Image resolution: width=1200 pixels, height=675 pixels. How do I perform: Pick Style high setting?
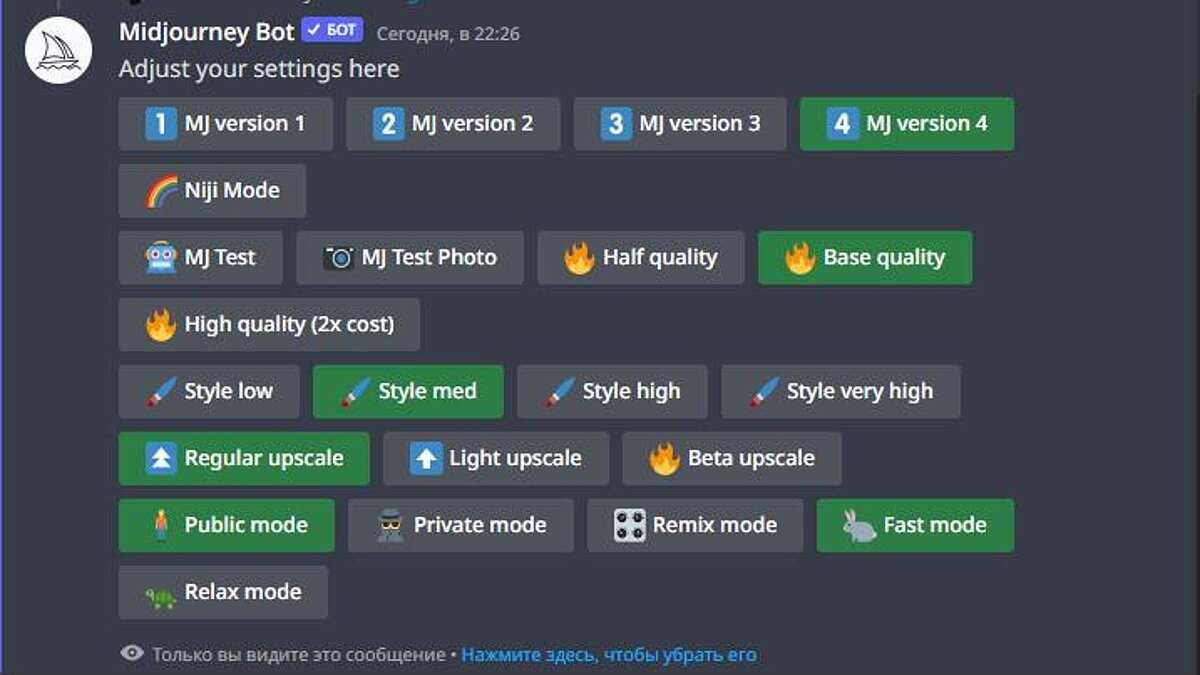tap(612, 392)
